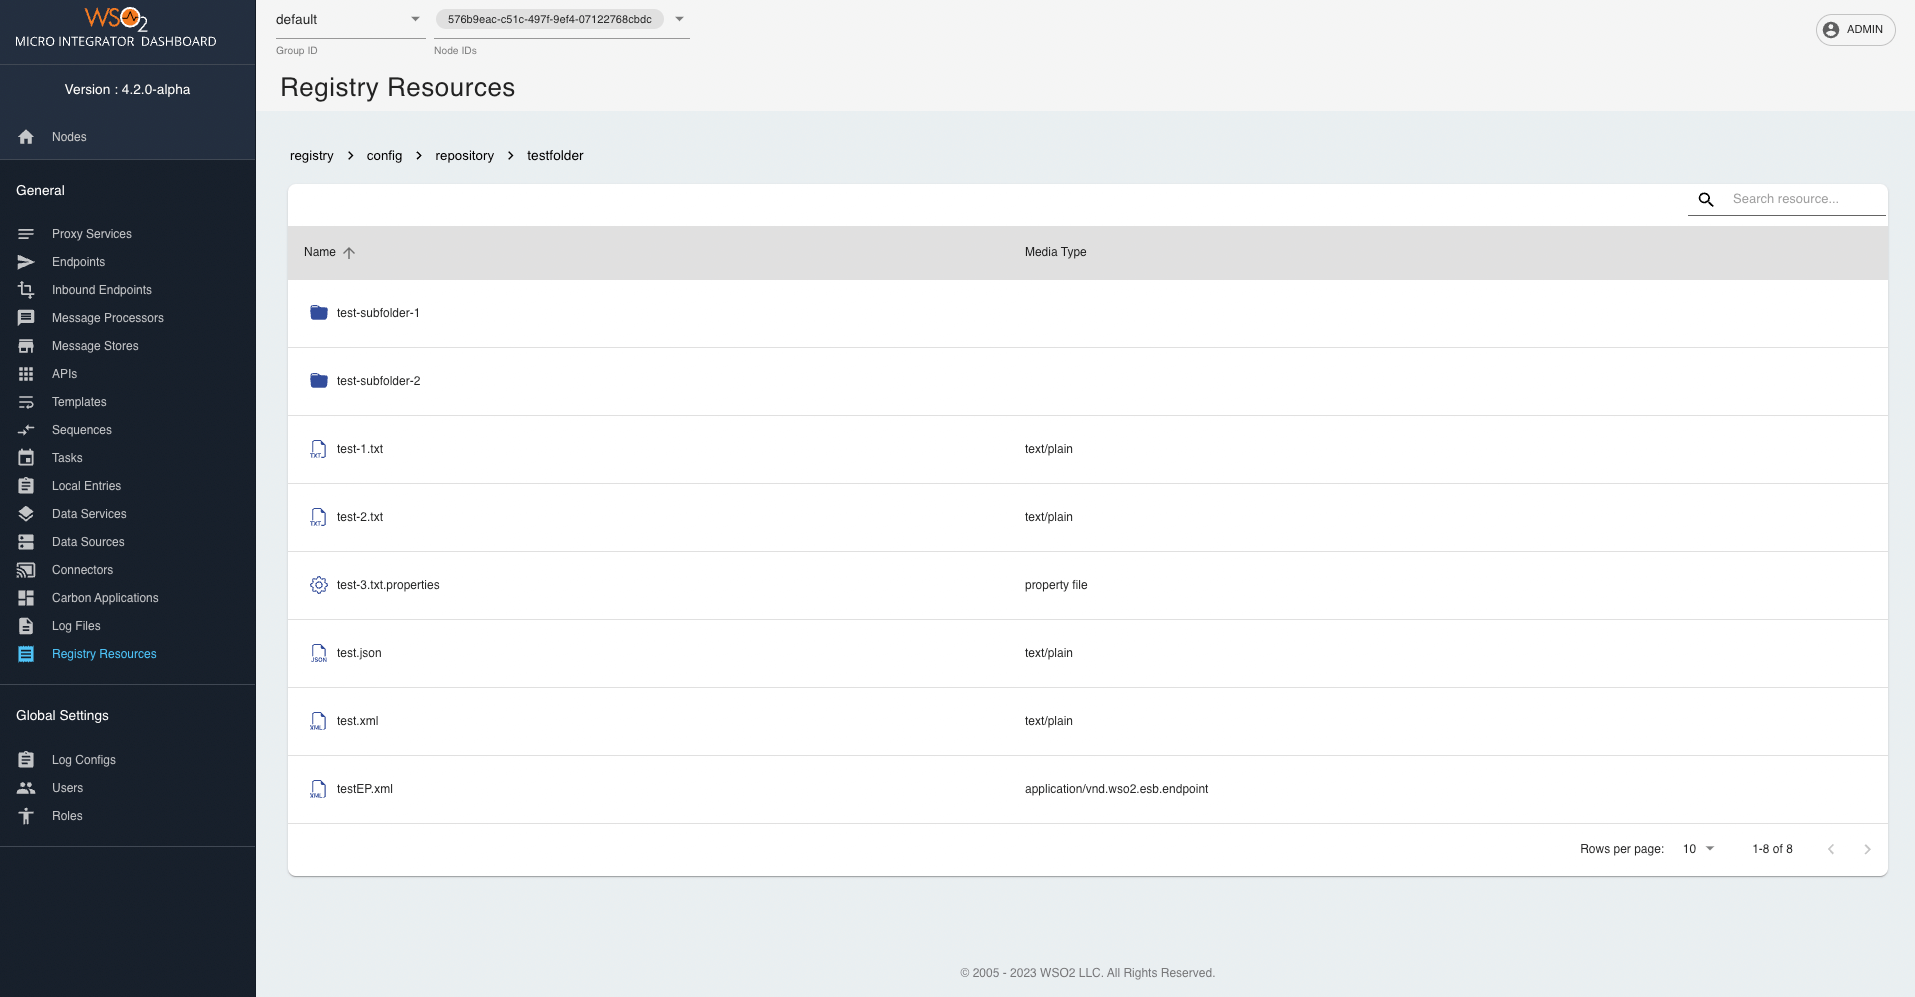Open the ADMIN user menu
Viewport: 1915px width, 997px height.
pos(1855,29)
